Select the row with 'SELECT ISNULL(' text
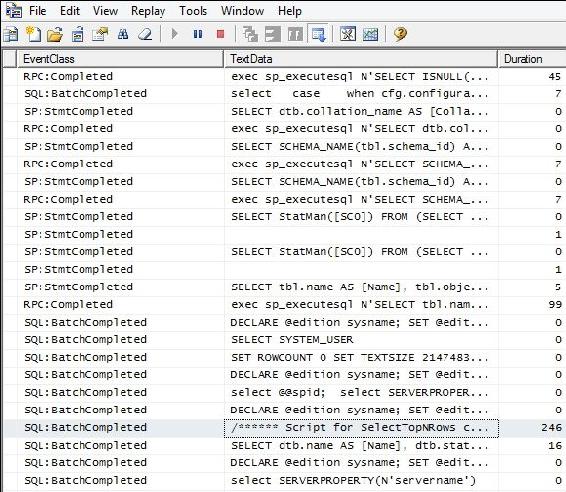The width and height of the screenshot is (566, 492). (x=284, y=77)
